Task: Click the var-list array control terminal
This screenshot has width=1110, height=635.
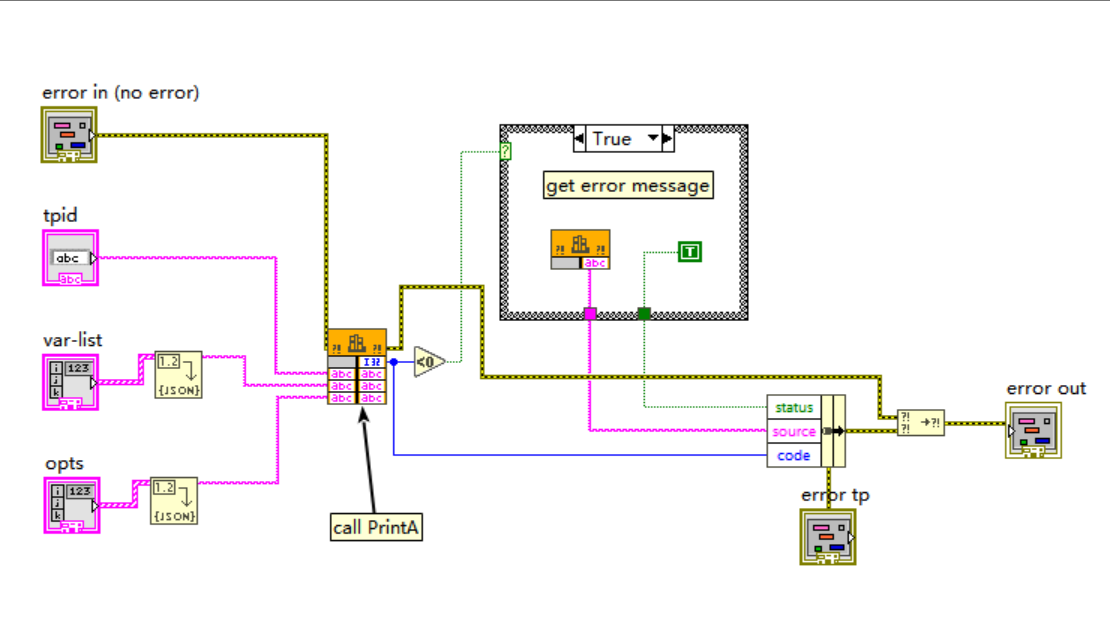Action: [68, 381]
